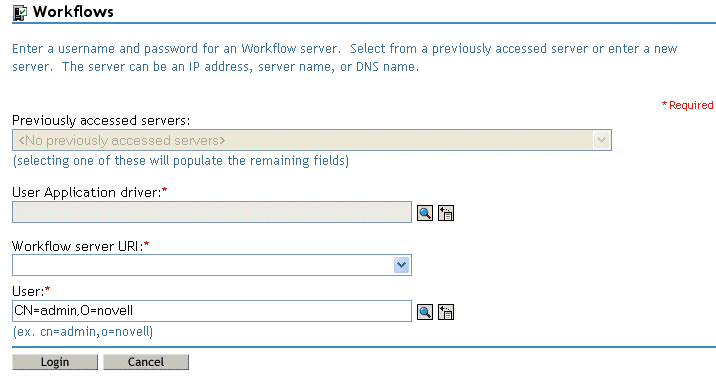Browse for a user with the magnifier icon
This screenshot has width=716, height=377.
click(425, 312)
